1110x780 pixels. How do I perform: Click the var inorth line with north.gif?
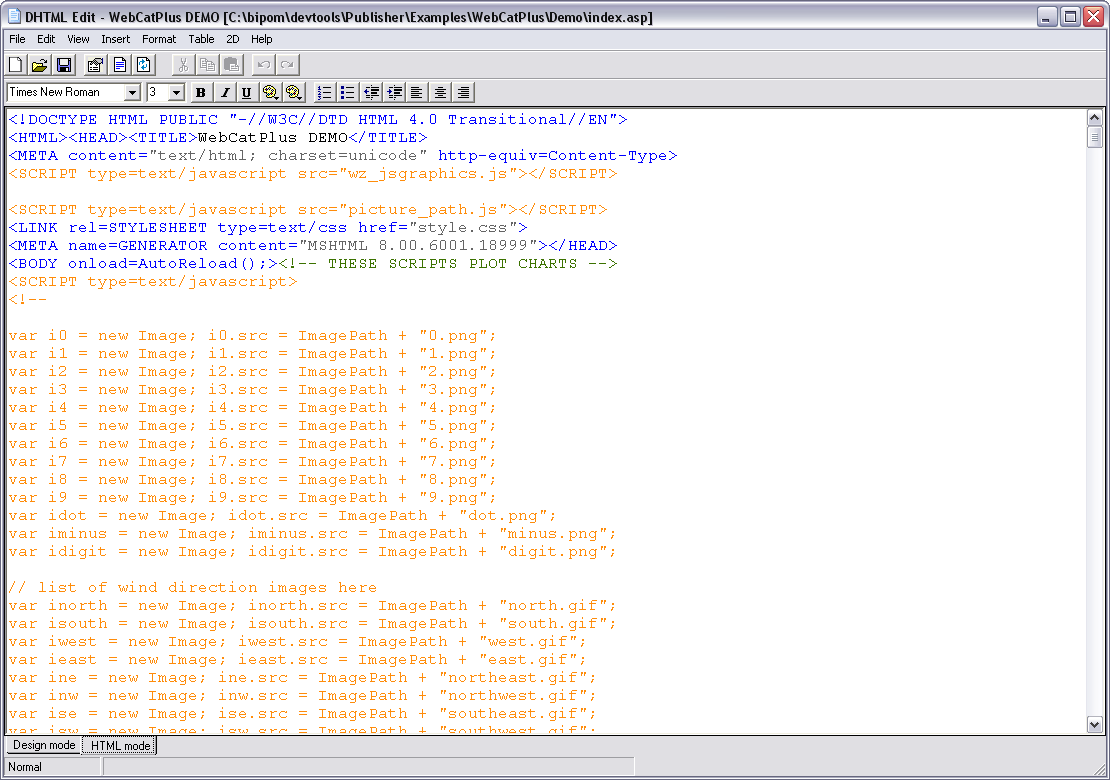tap(312, 605)
